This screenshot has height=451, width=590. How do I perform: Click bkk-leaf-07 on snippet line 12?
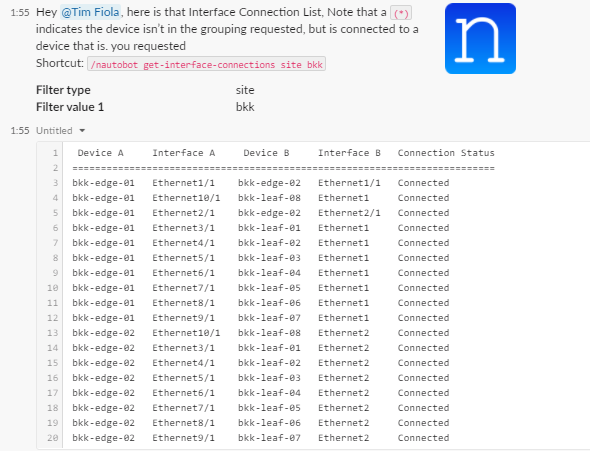[269, 318]
